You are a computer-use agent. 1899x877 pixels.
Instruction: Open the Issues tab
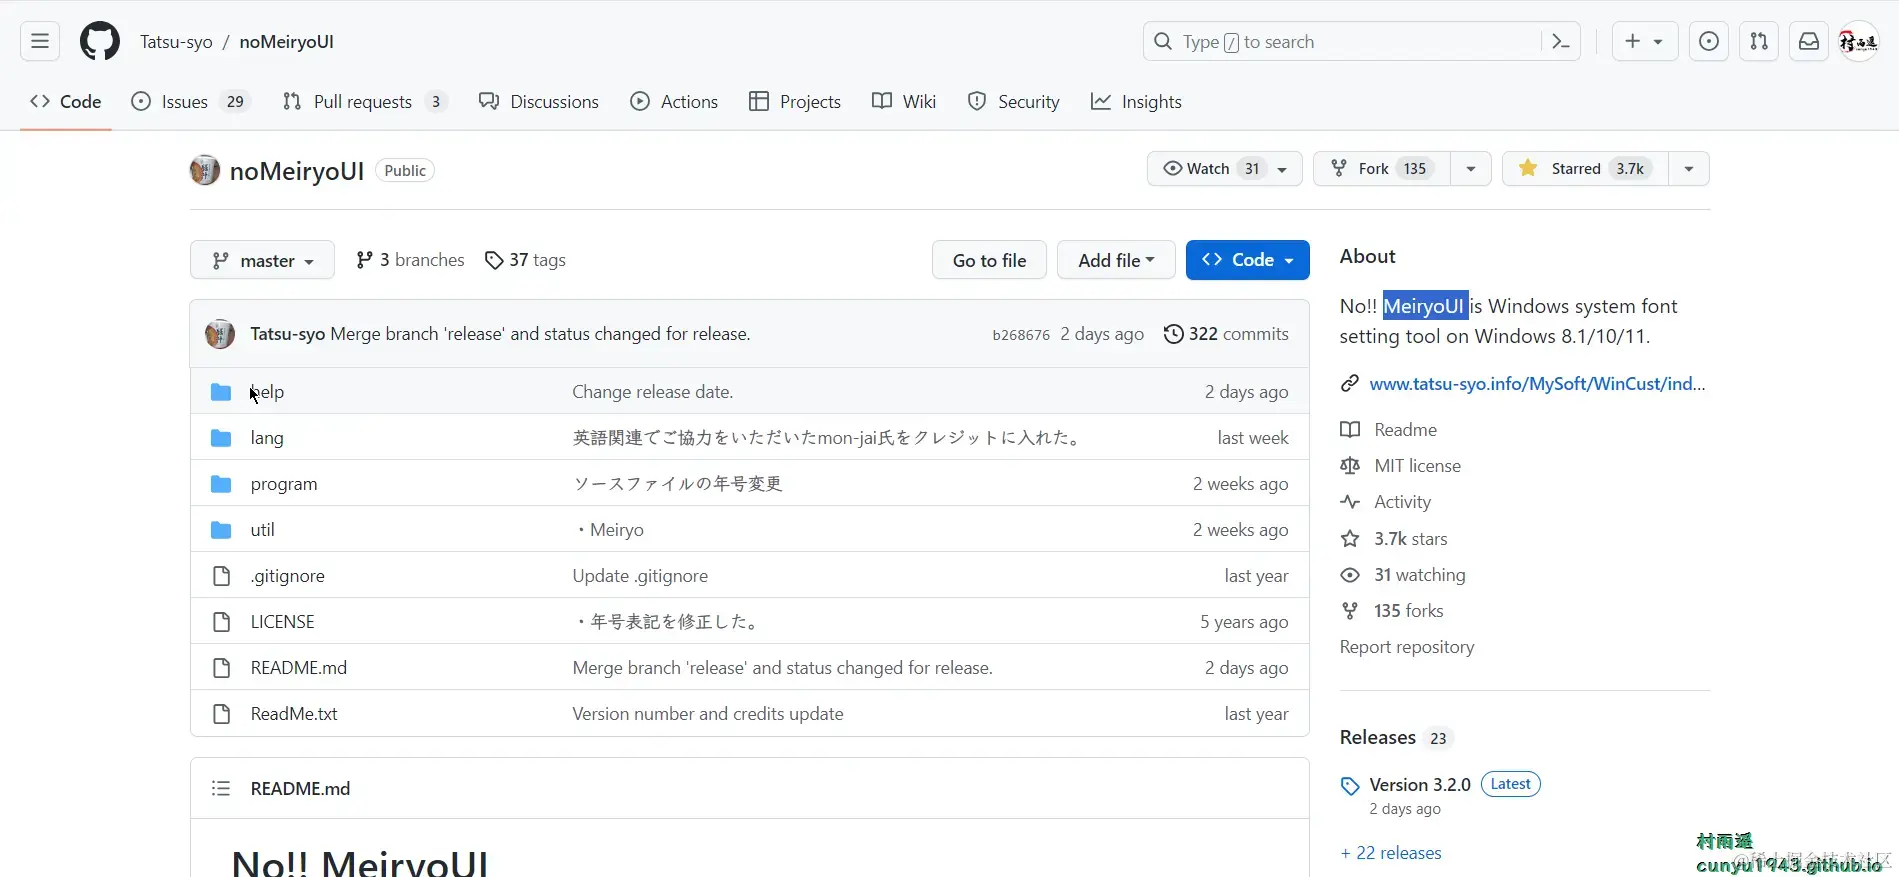coord(191,102)
